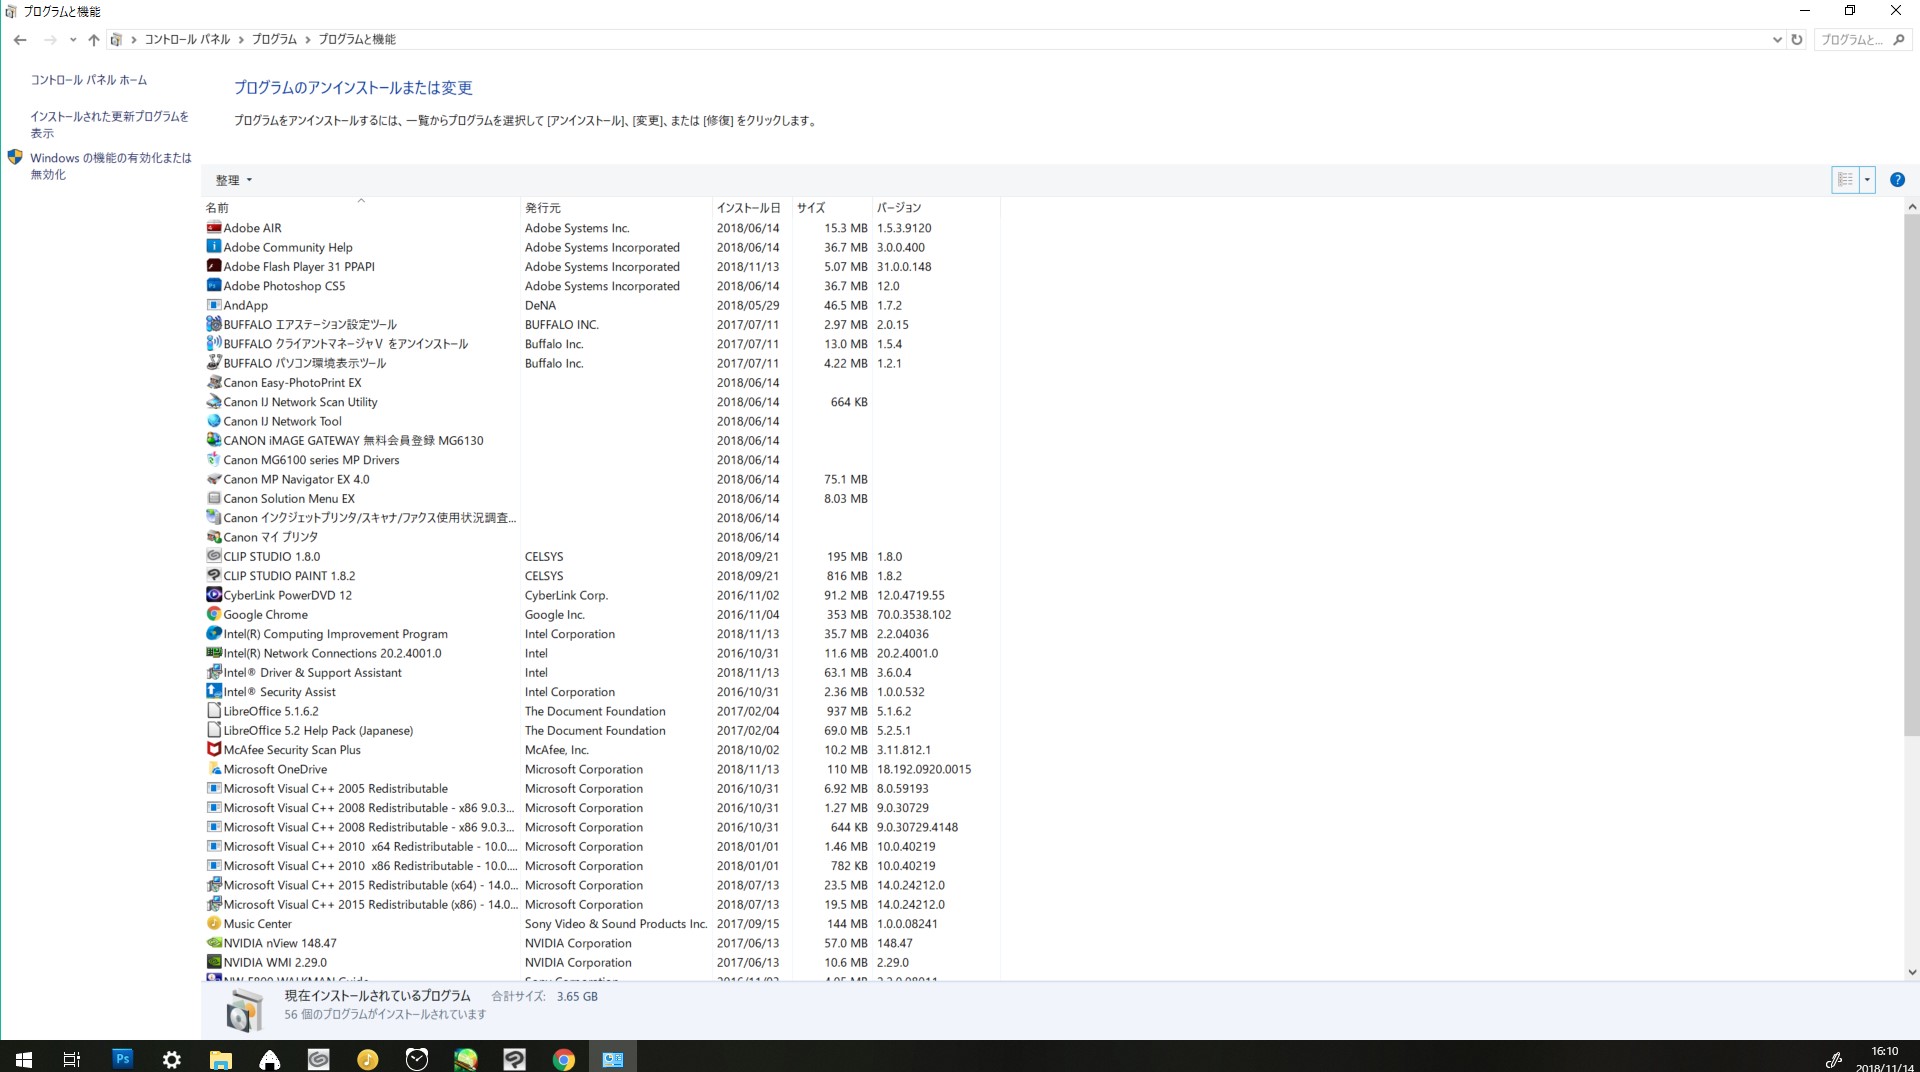Go up one level with the up arrow
1920x1072 pixels.
(93, 40)
